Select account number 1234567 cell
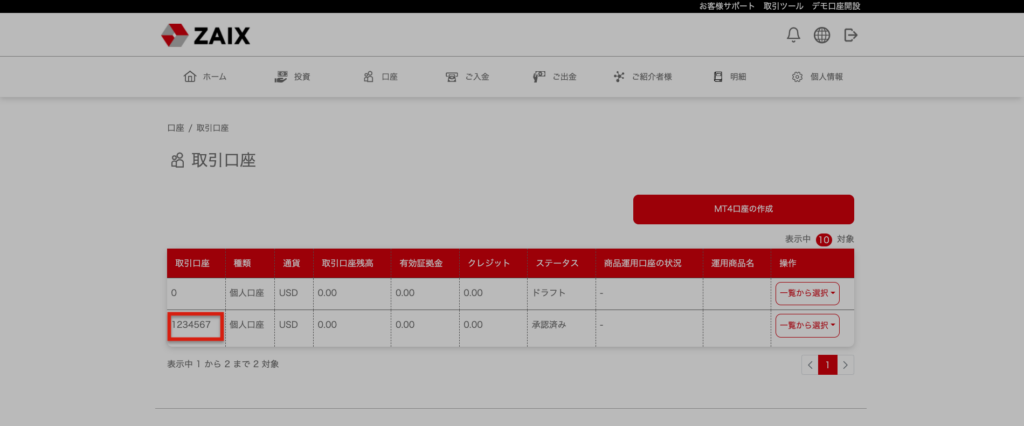The width and height of the screenshot is (1024, 426). point(194,325)
